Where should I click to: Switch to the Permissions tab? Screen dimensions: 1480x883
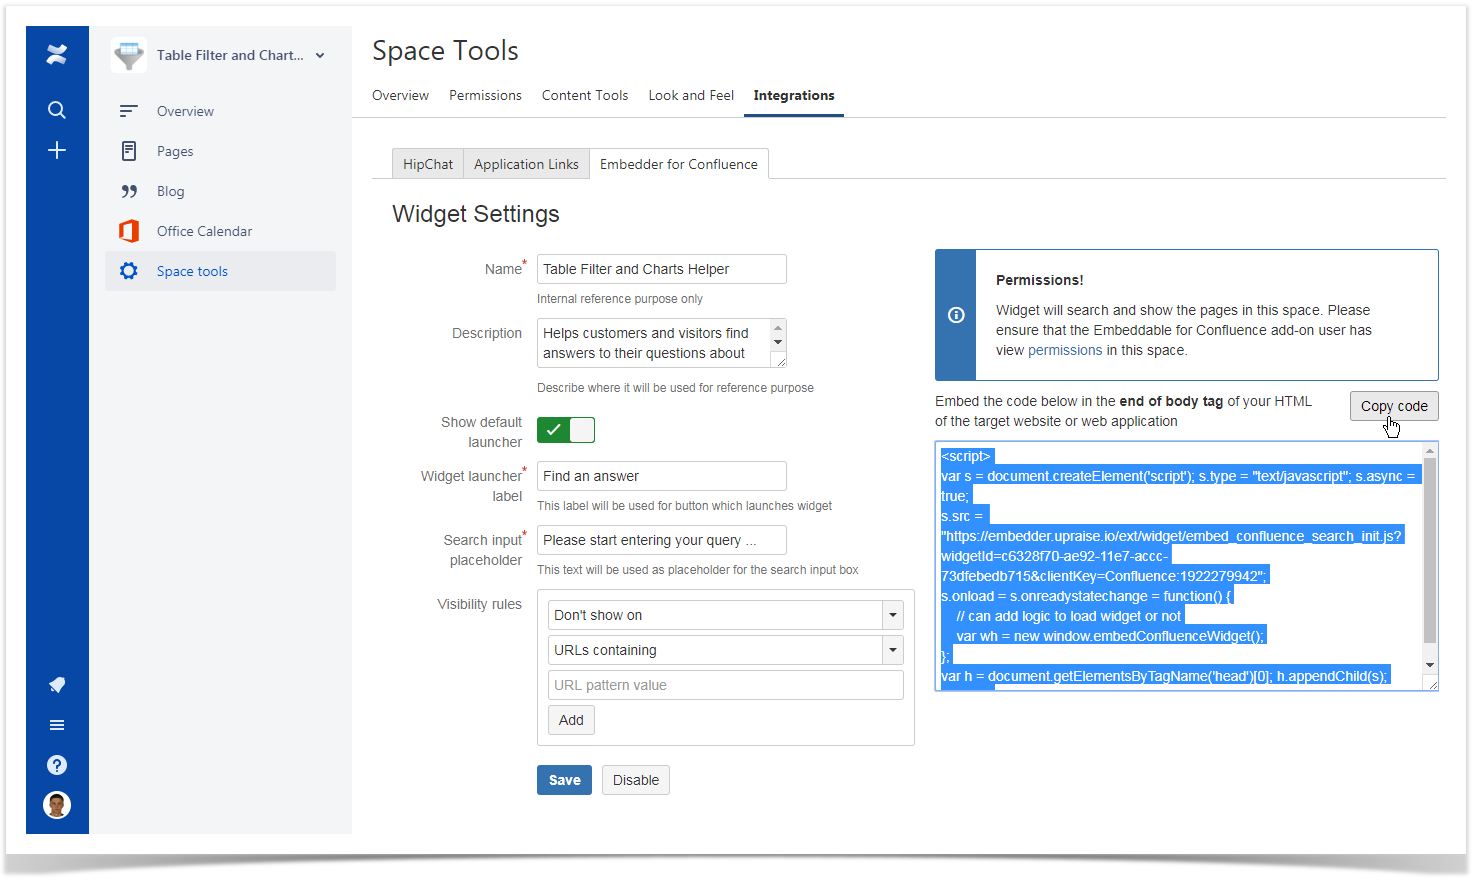485,96
